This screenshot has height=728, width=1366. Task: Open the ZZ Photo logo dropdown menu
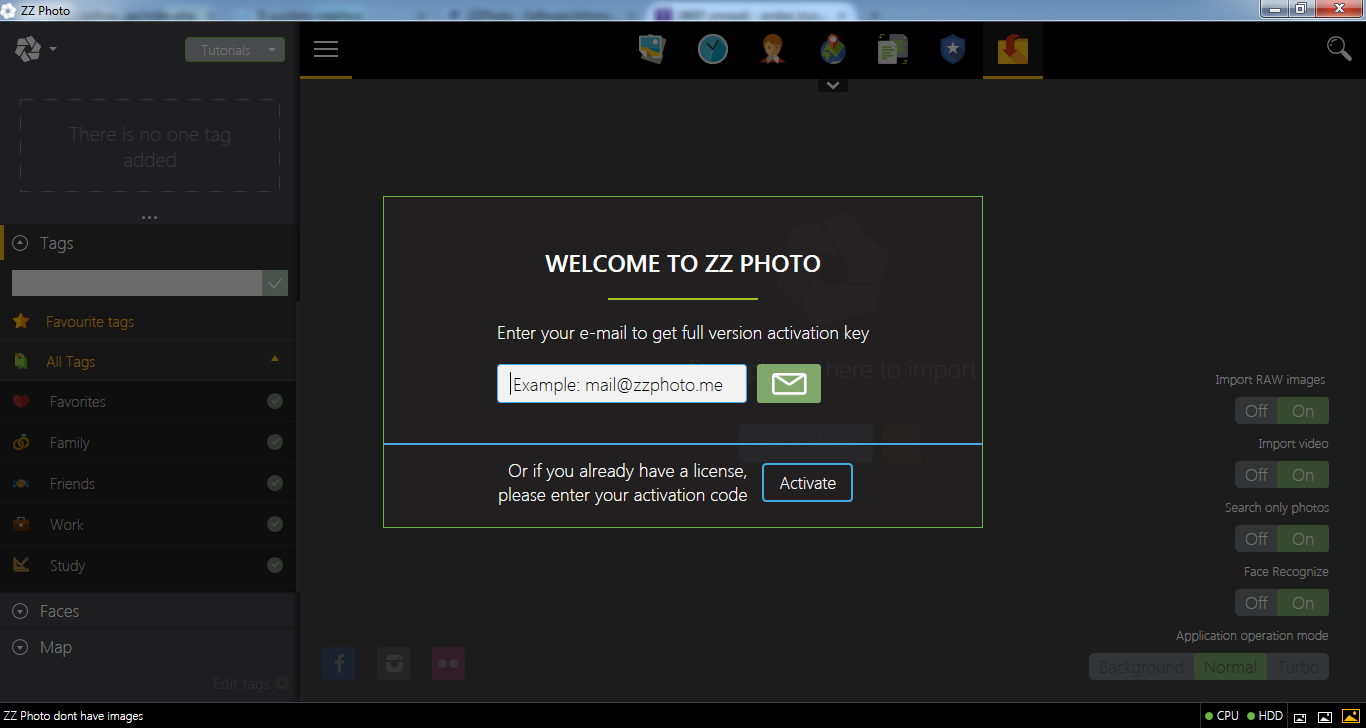pos(36,49)
